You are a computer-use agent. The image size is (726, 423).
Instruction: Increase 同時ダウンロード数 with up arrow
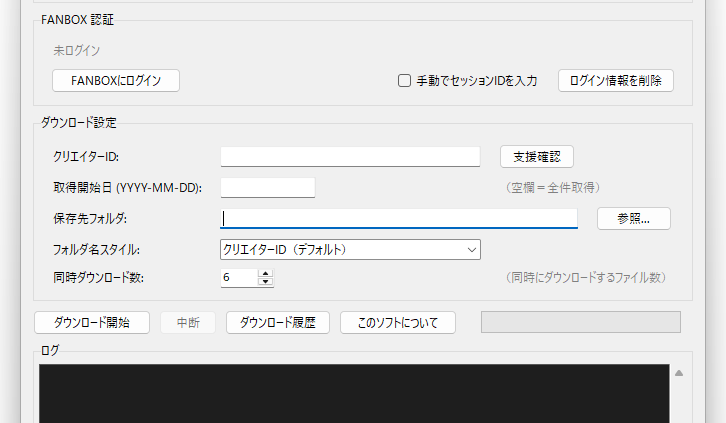(265, 274)
